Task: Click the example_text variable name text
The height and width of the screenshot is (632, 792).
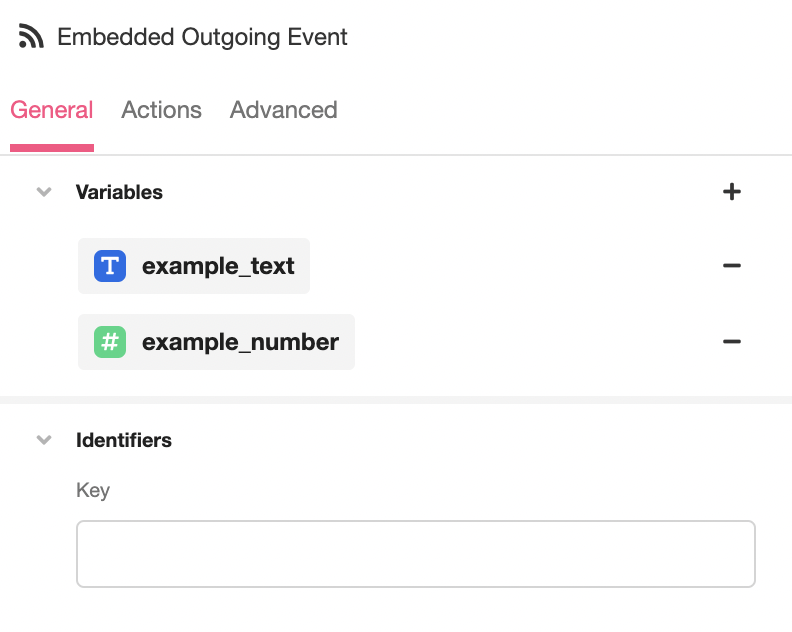Action: point(218,266)
